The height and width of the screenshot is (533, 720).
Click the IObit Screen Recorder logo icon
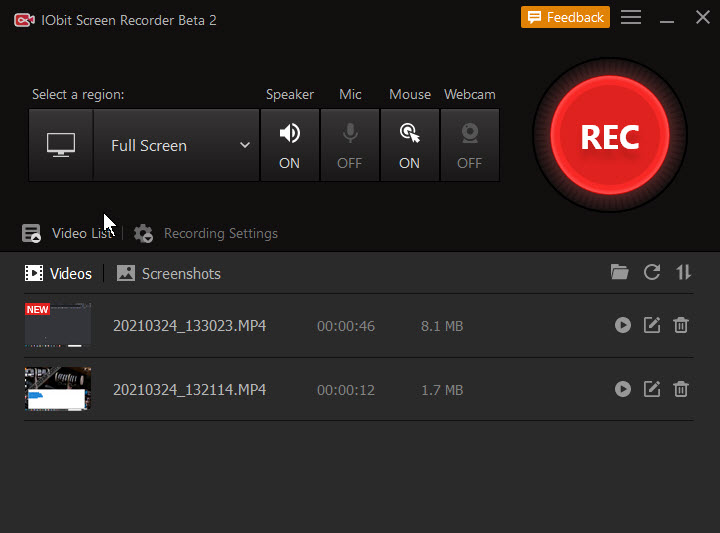[24, 20]
